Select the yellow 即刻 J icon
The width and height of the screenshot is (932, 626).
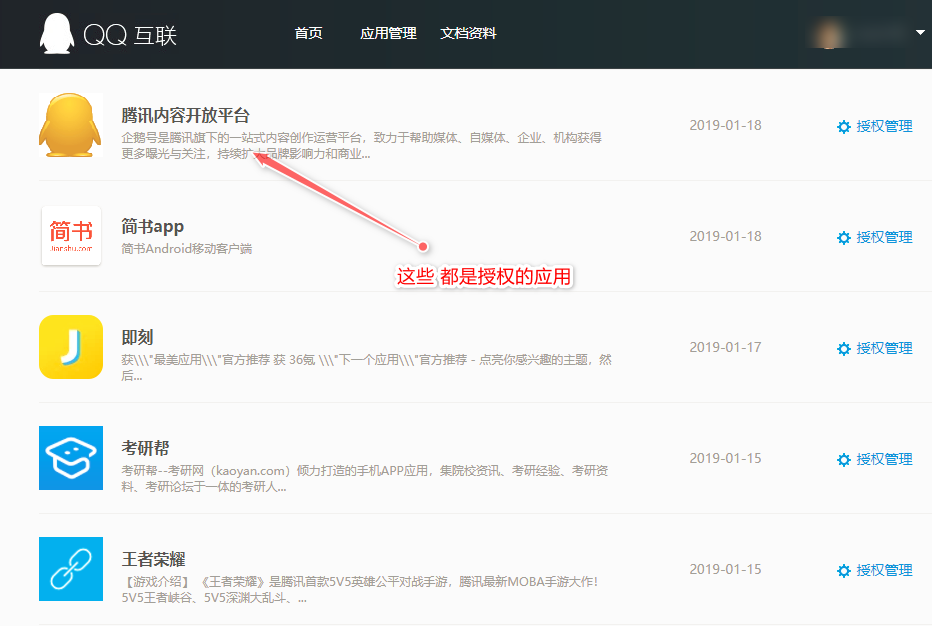[x=70, y=347]
